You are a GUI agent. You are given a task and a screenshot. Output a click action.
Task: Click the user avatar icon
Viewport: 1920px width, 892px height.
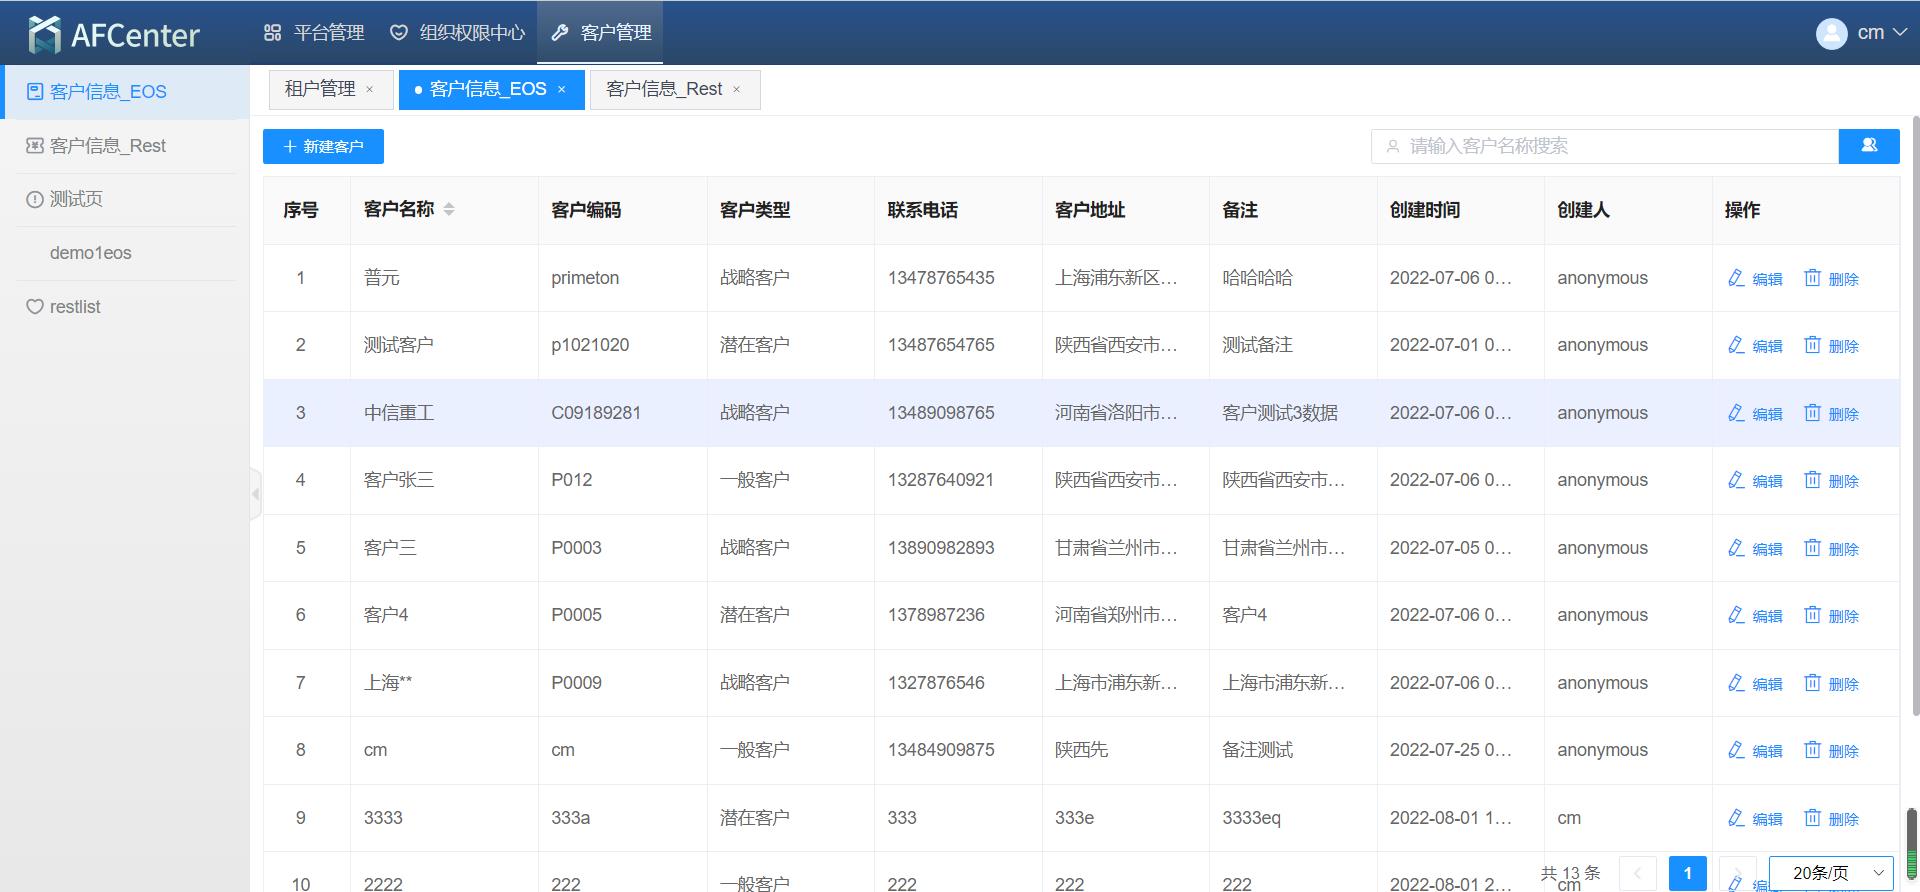[1831, 34]
